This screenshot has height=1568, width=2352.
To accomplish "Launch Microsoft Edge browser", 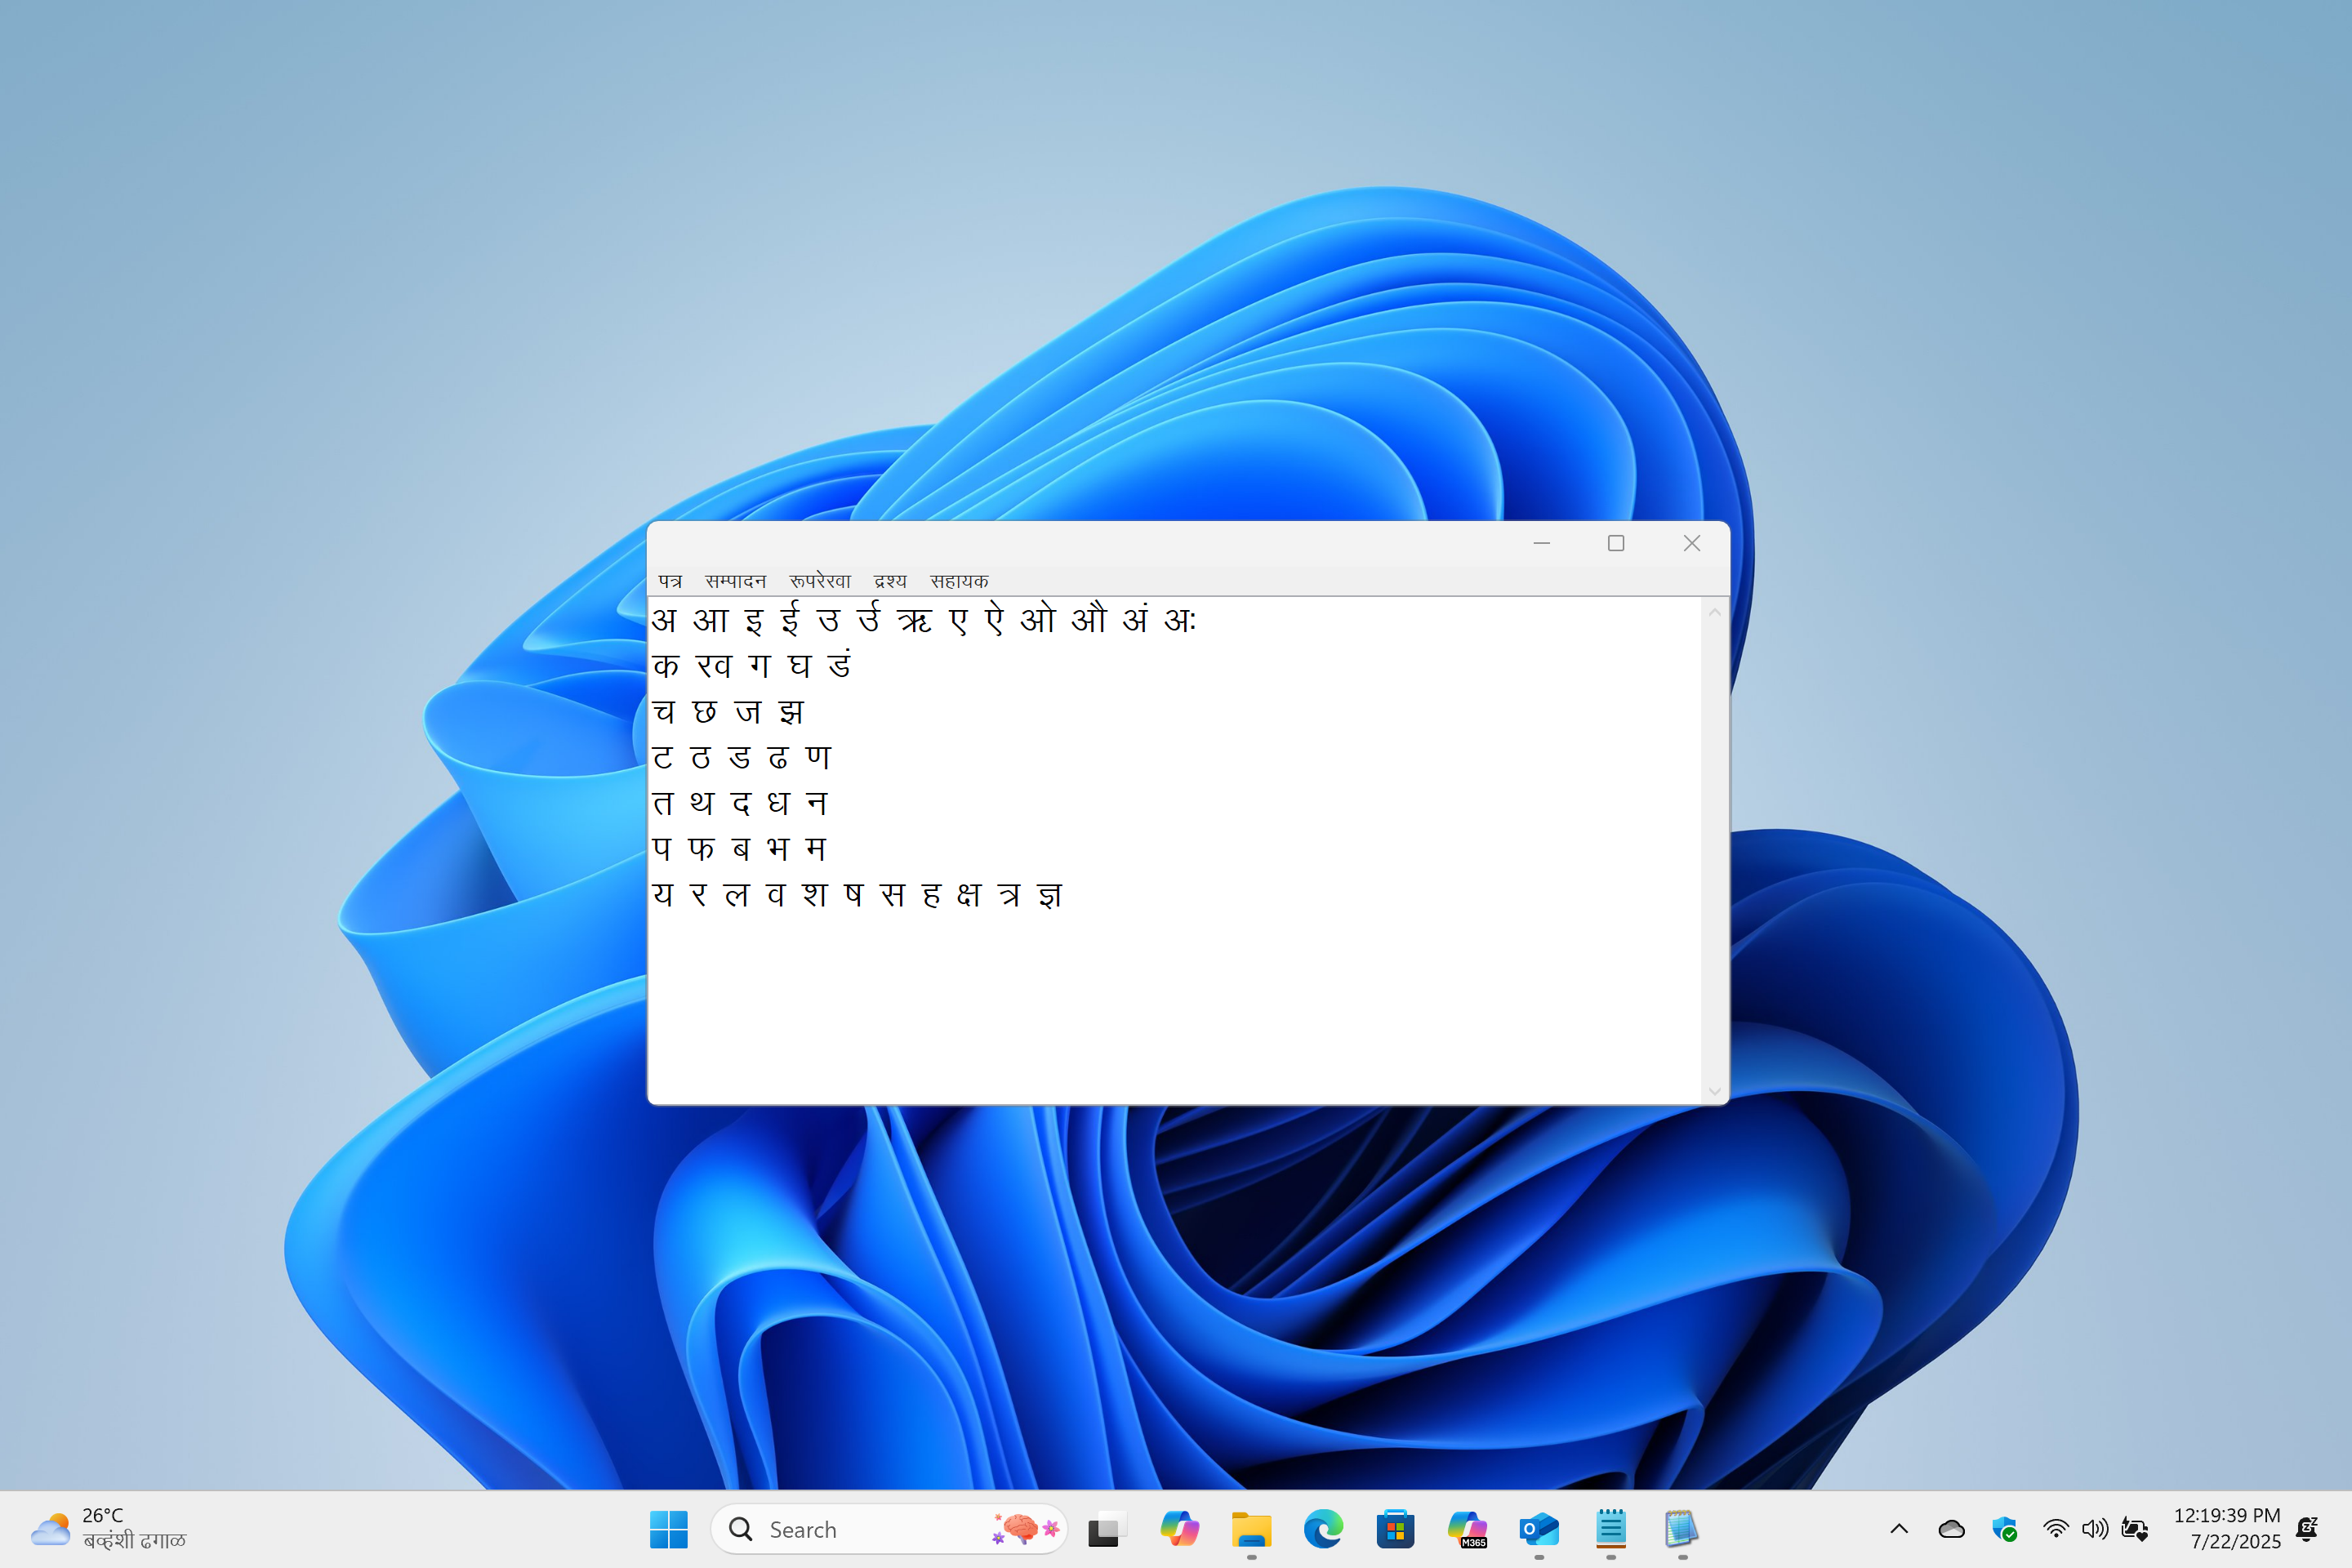I will coord(1323,1529).
